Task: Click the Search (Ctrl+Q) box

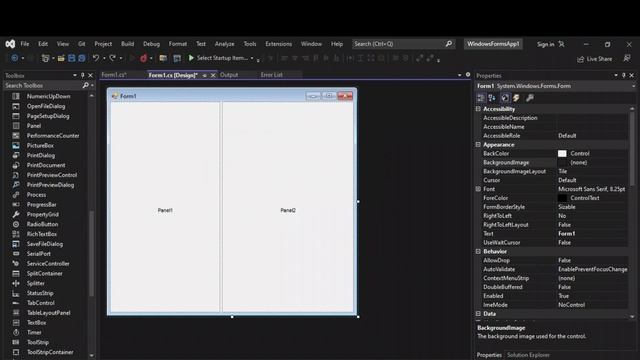Action: point(403,44)
